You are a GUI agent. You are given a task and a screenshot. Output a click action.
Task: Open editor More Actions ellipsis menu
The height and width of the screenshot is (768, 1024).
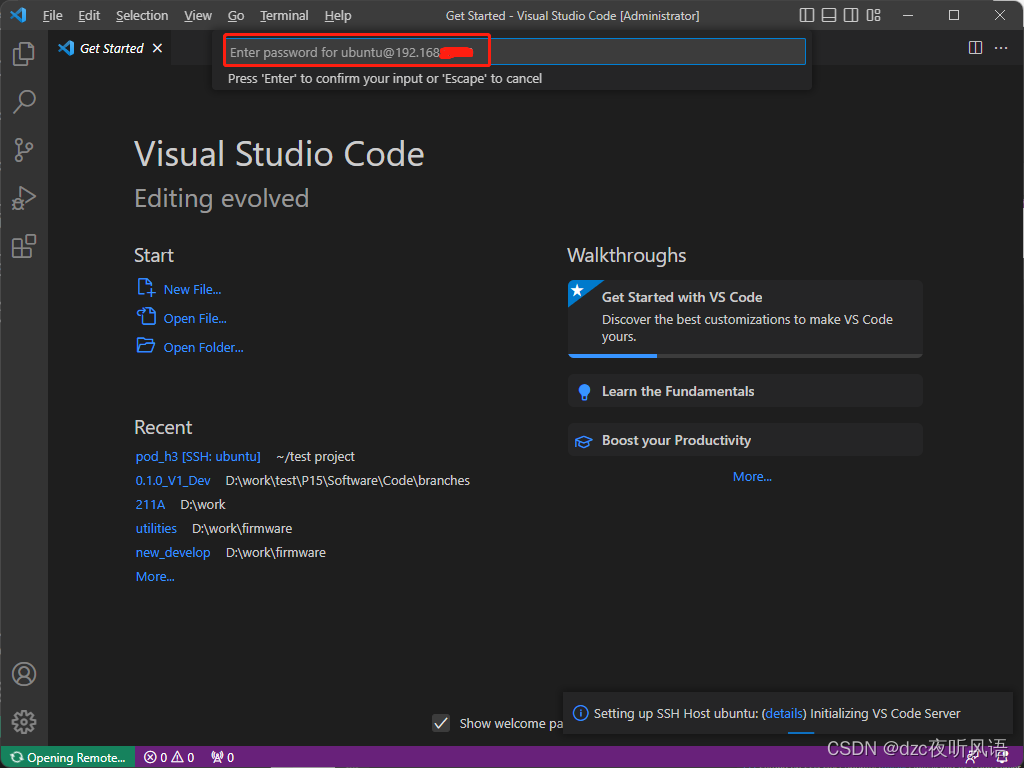(1001, 47)
